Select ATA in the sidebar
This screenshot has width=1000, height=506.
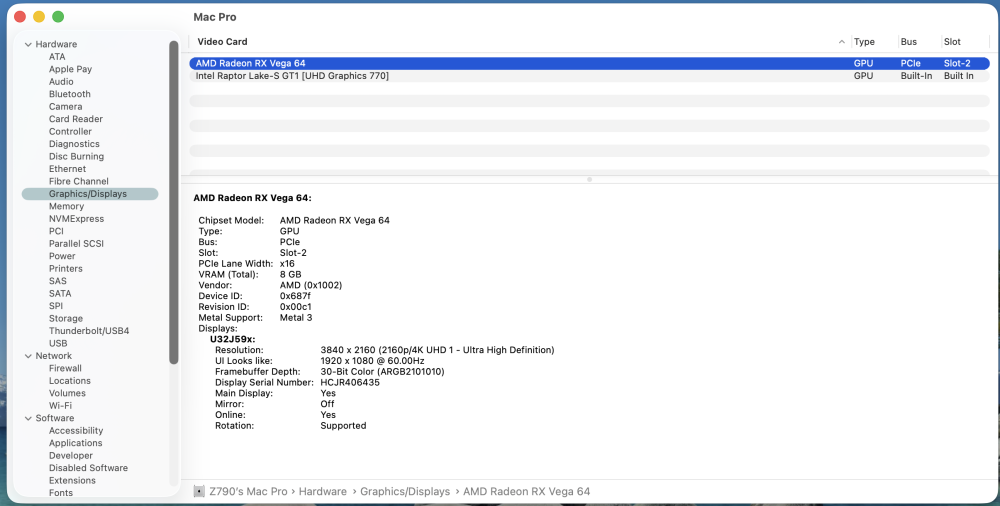[x=57, y=57]
